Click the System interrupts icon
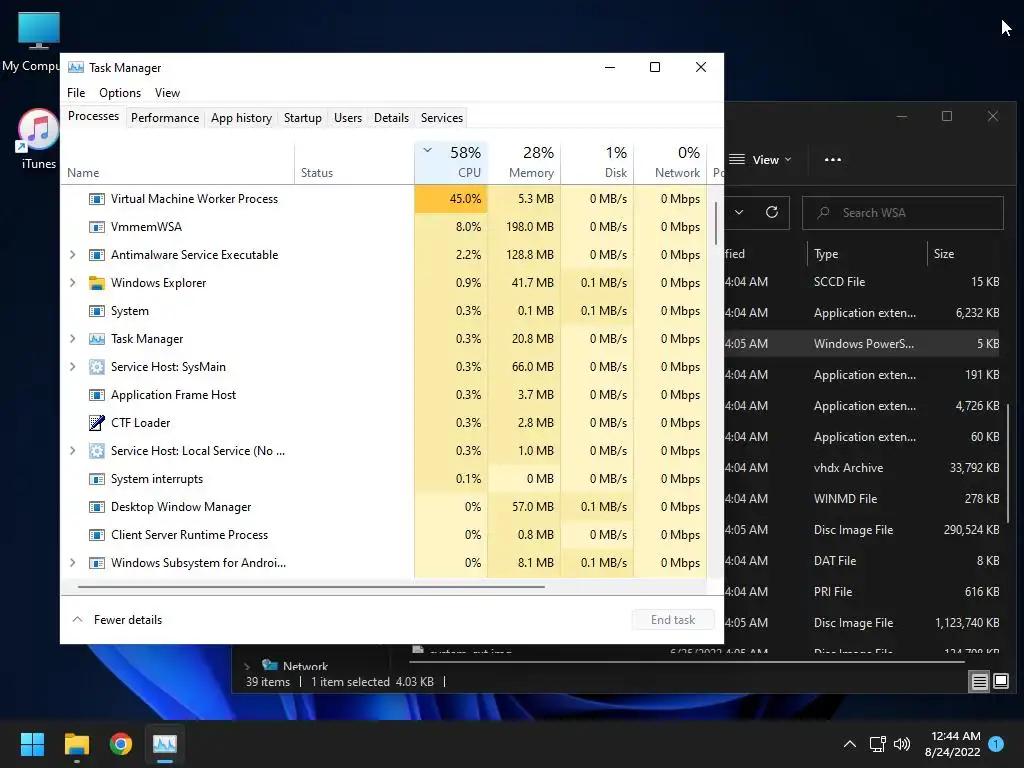The height and width of the screenshot is (768, 1024). [97, 479]
